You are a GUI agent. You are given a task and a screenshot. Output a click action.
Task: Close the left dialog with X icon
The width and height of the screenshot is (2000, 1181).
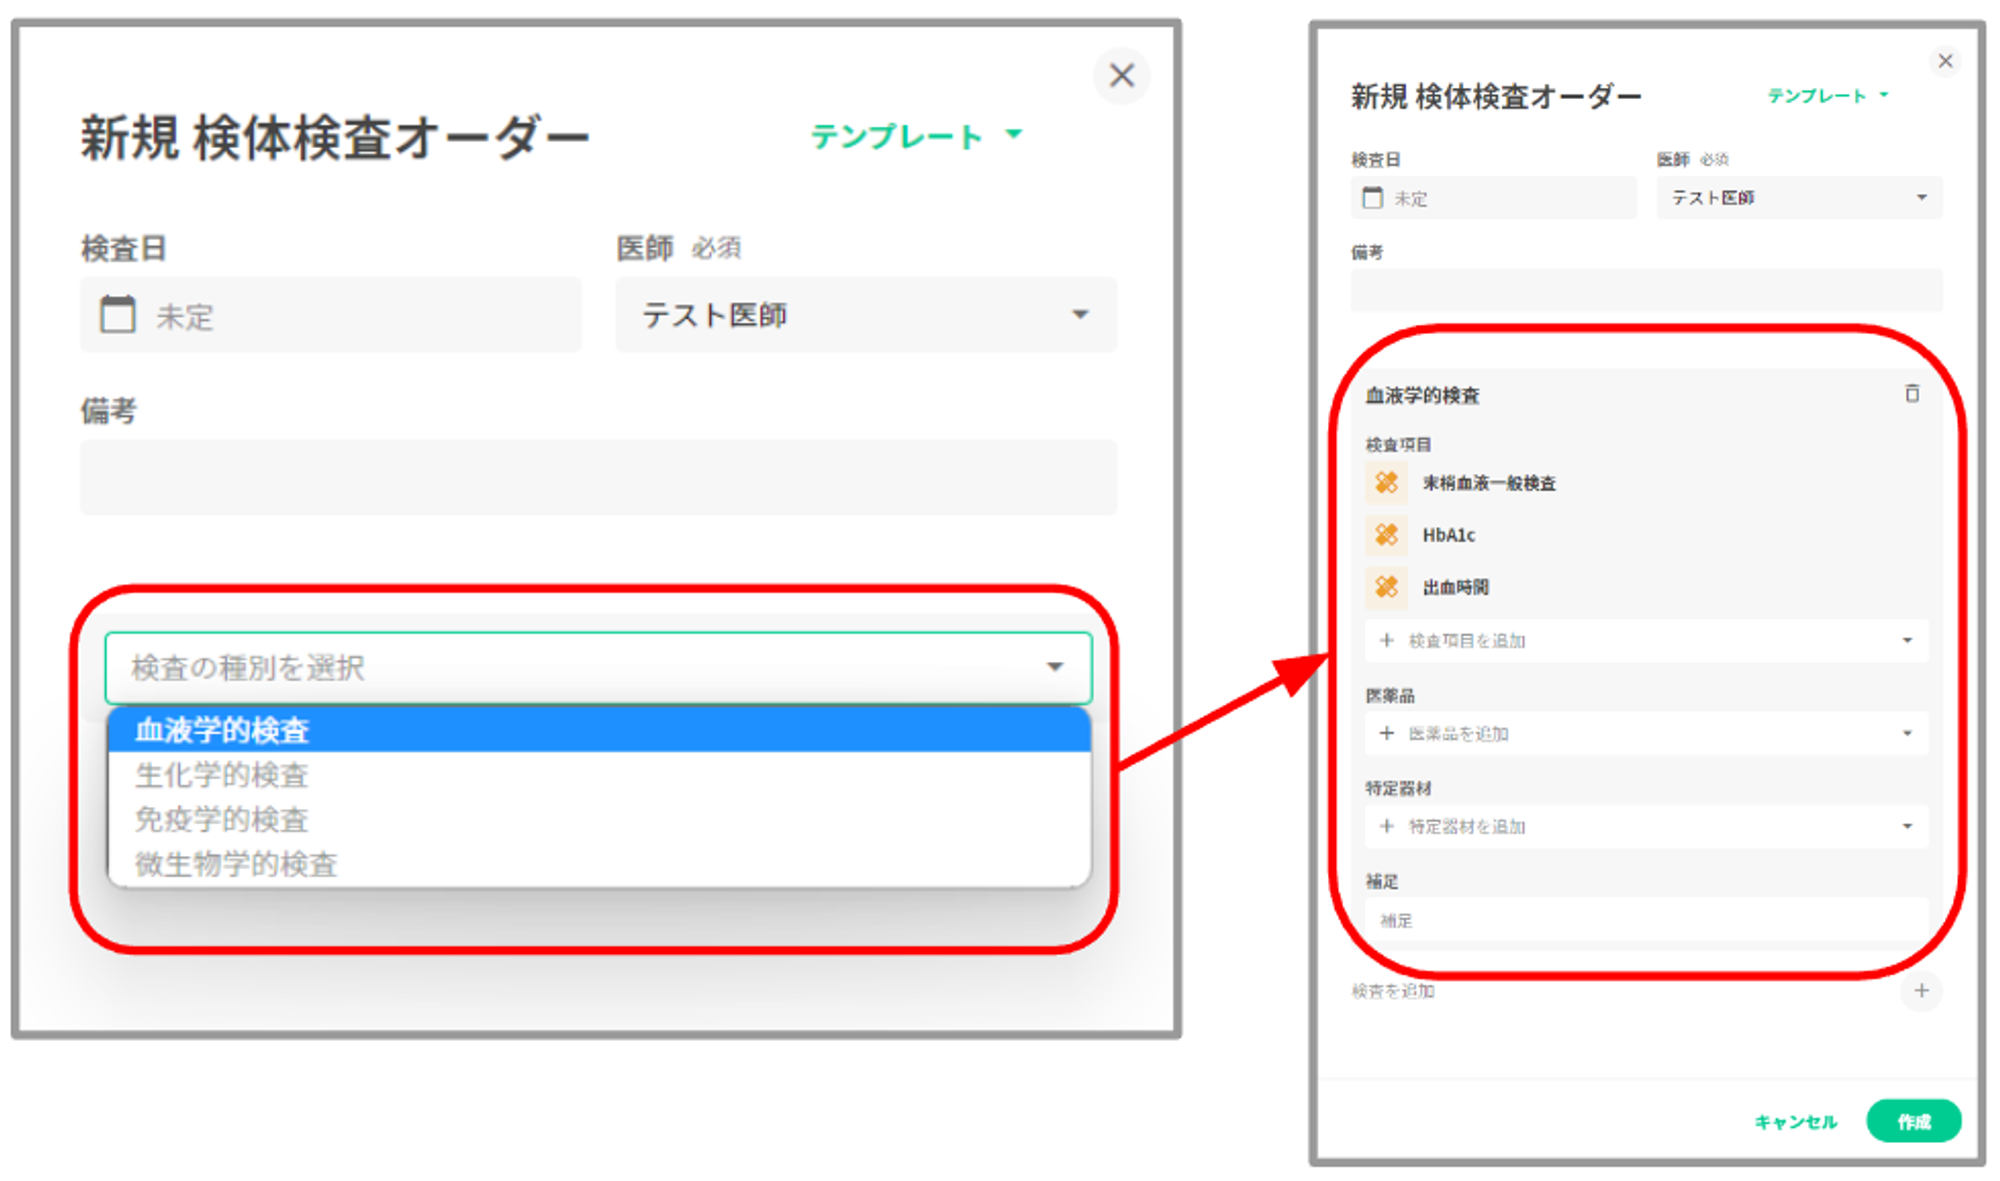coord(1121,76)
